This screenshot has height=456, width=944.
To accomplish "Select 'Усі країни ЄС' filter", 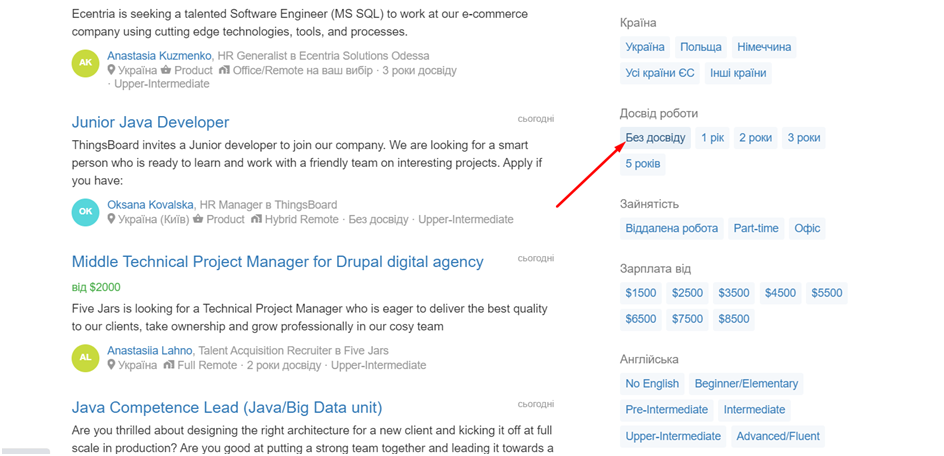I will click(660, 73).
